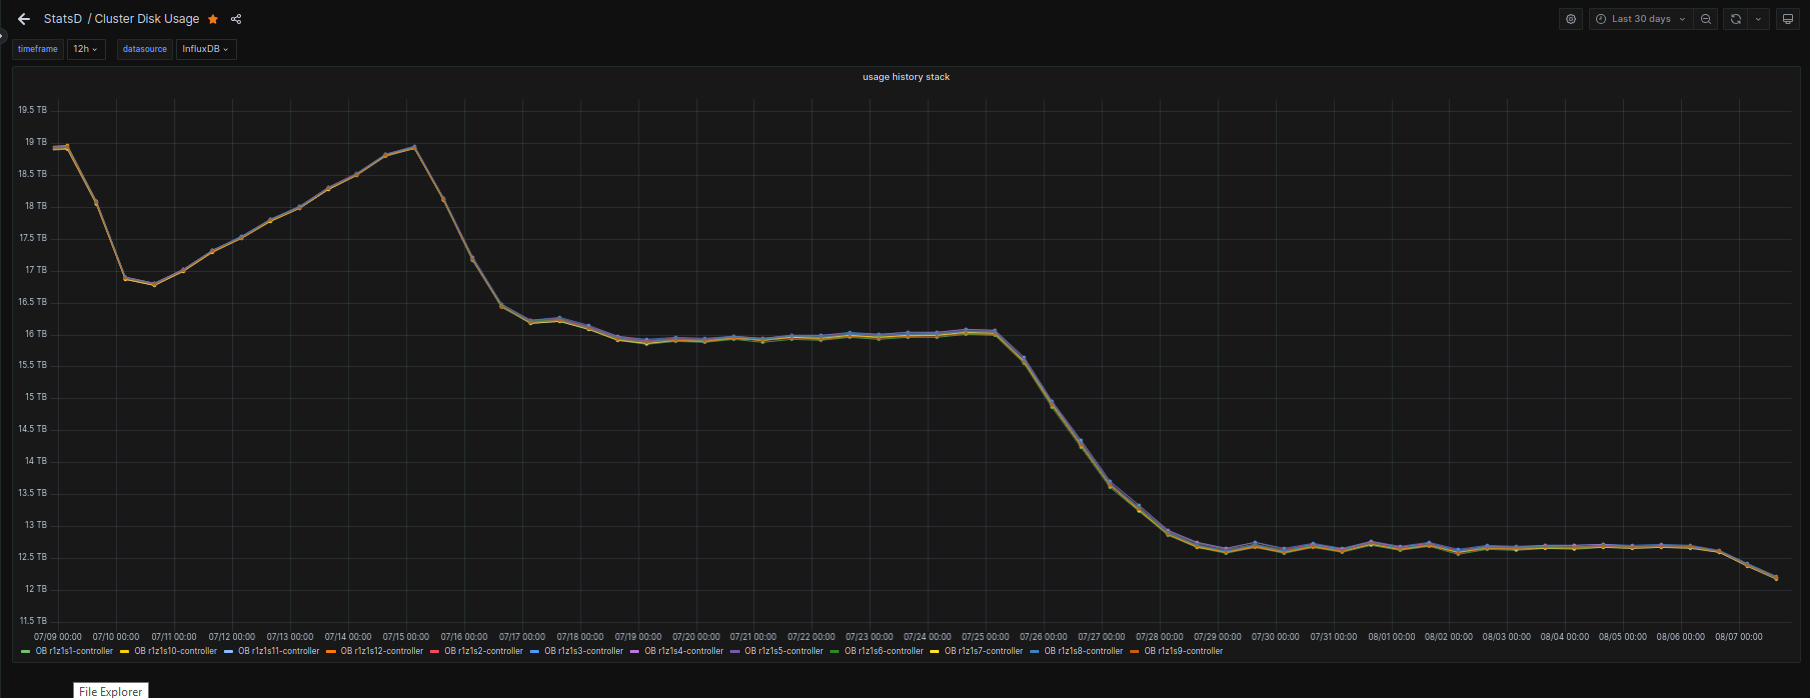Click OB r1z1s4-controller purple color swatch
This screenshot has width=1810, height=698.
click(635, 651)
